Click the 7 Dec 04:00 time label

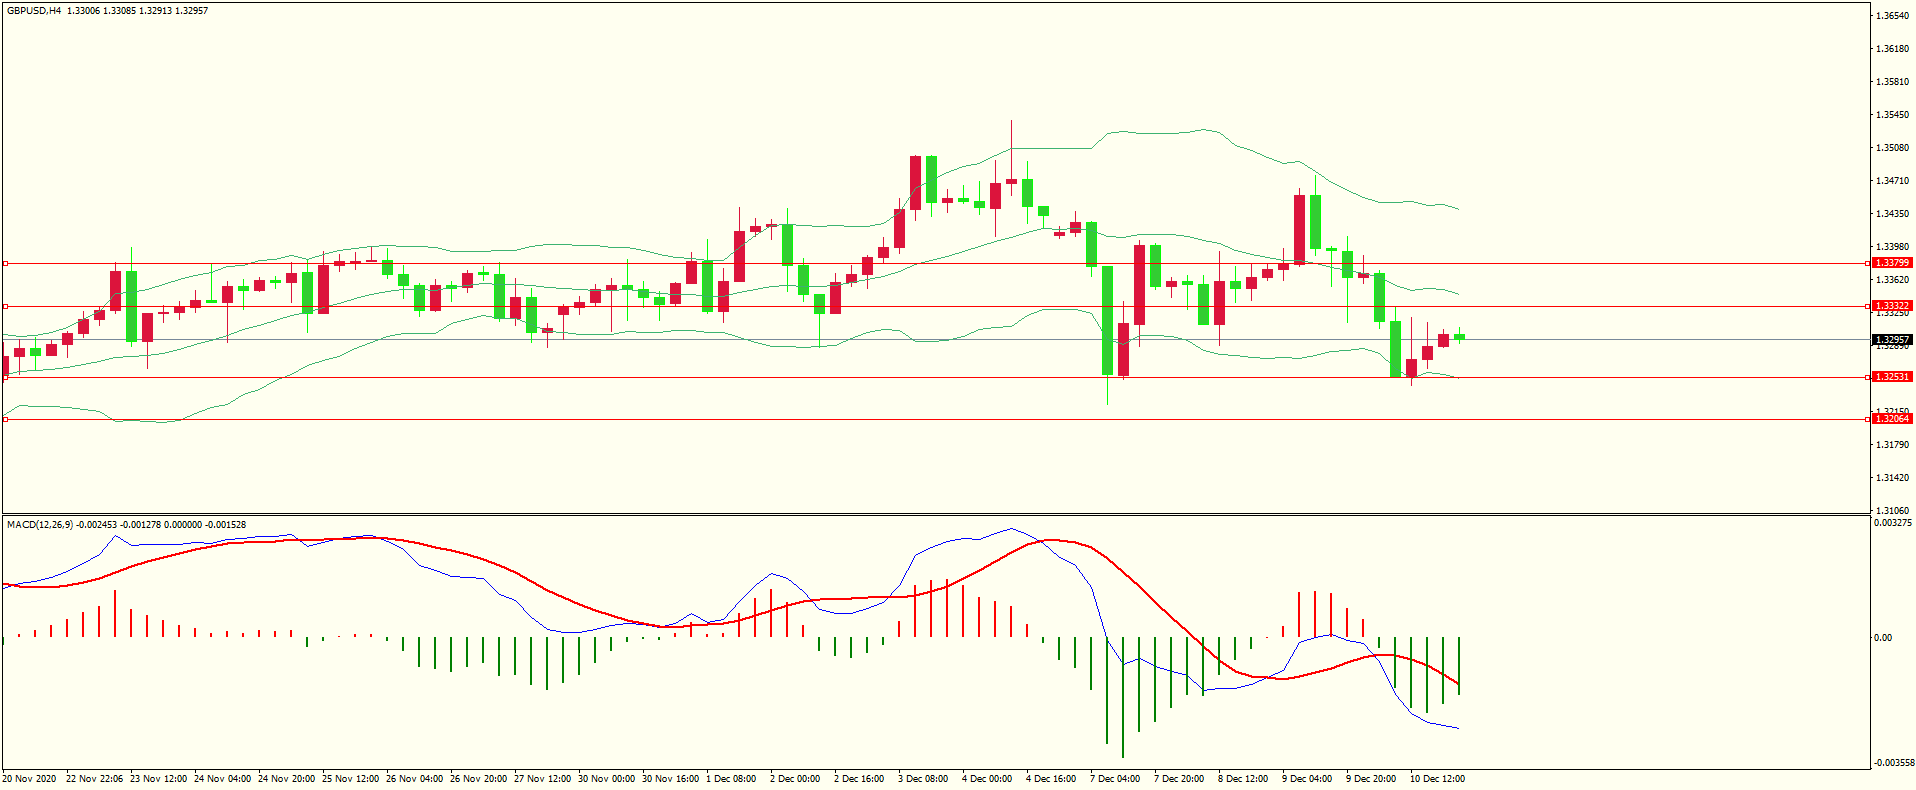(1114, 779)
